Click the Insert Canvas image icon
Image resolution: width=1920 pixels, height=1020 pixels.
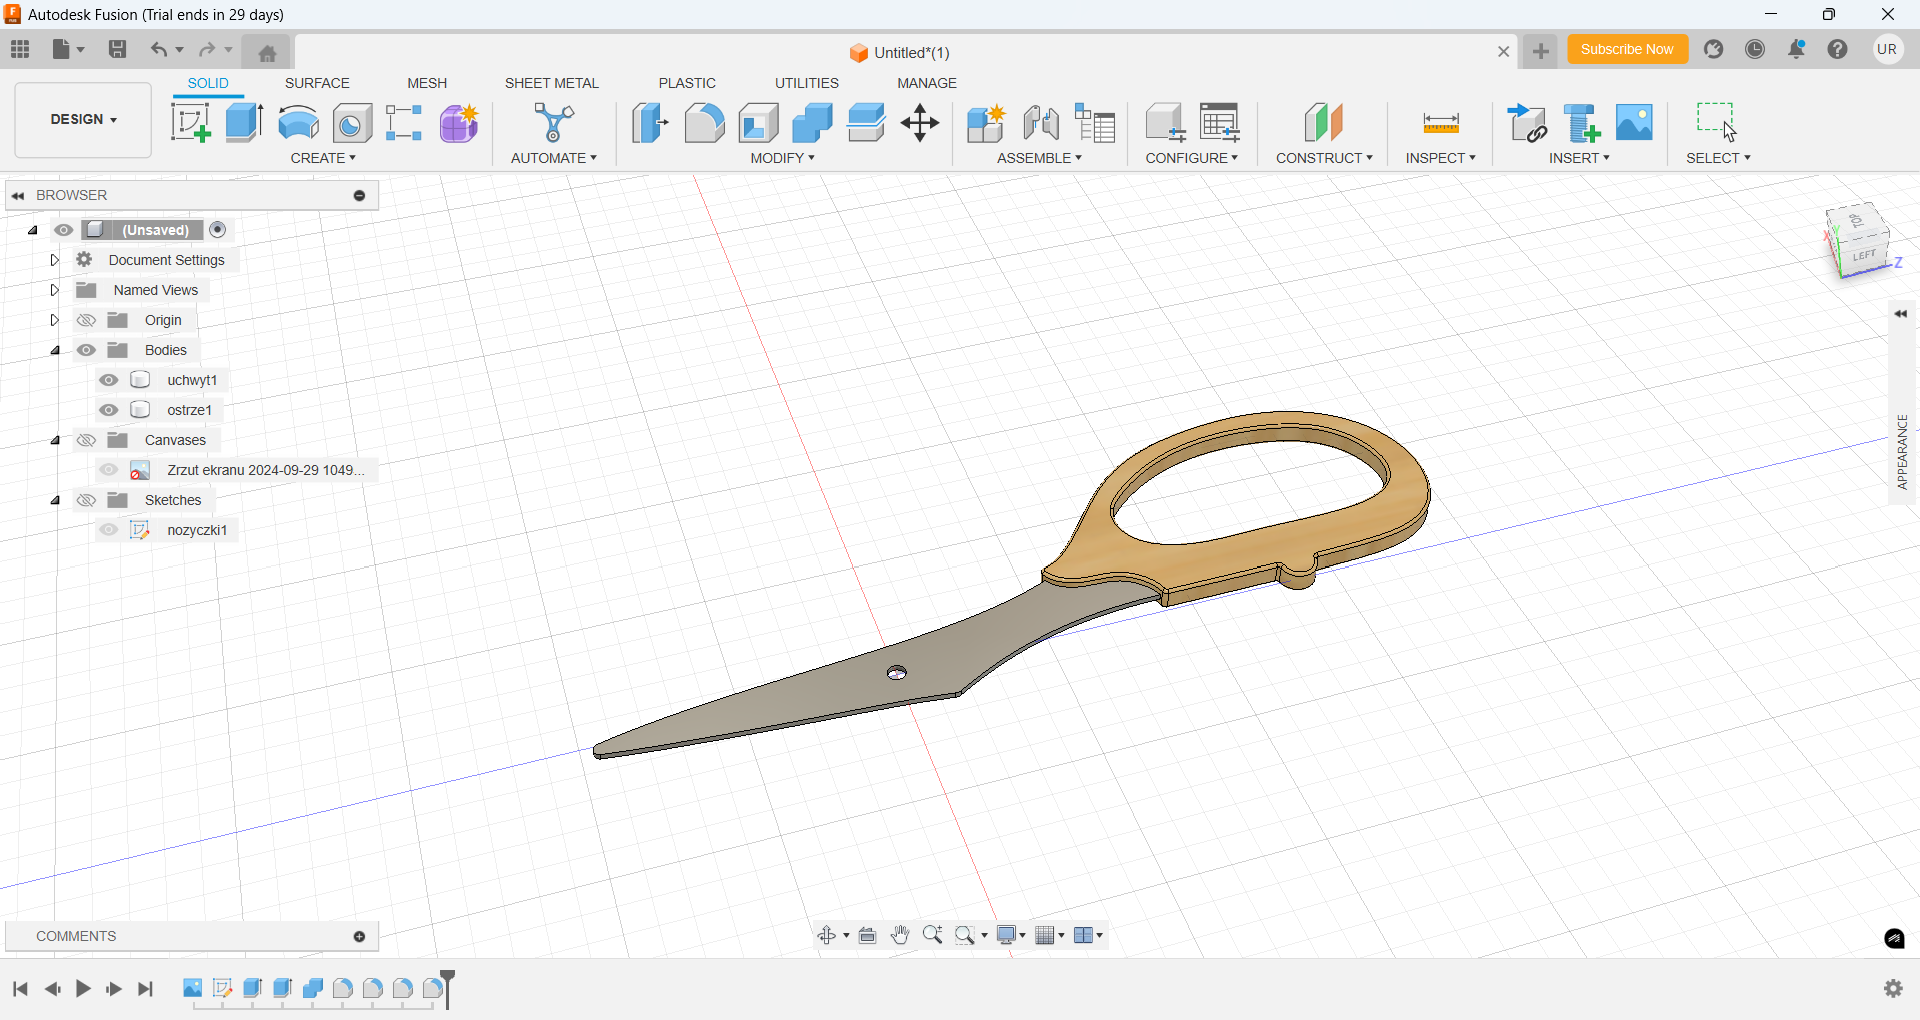point(1634,123)
